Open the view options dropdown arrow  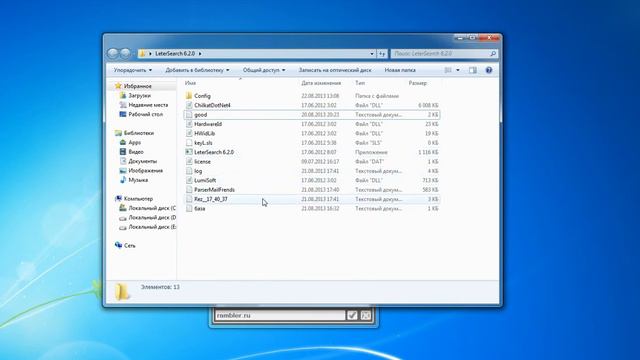point(458,70)
